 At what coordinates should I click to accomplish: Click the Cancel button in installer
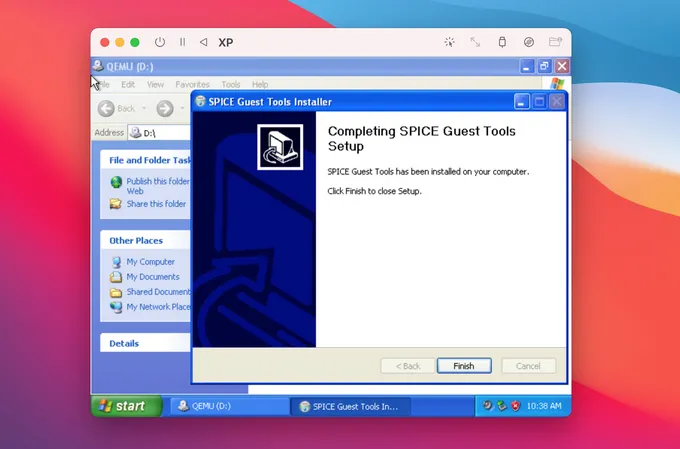pyautogui.click(x=528, y=366)
